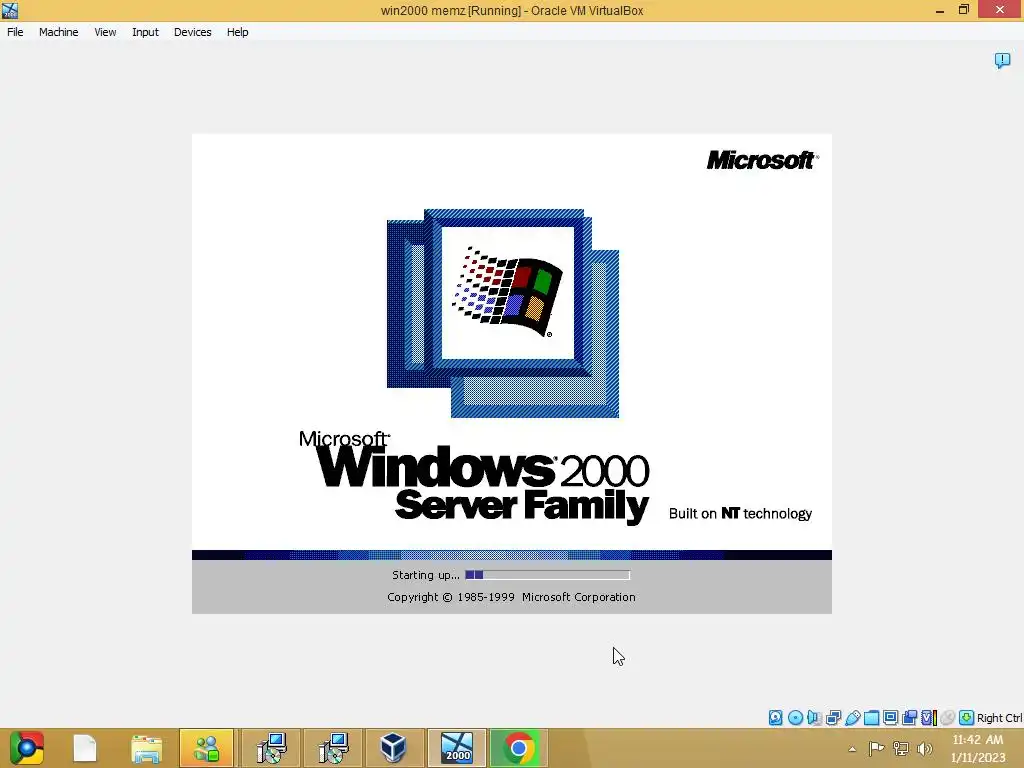Viewport: 1024px width, 768px height.
Task: Open the Machine menu
Action: pos(58,32)
